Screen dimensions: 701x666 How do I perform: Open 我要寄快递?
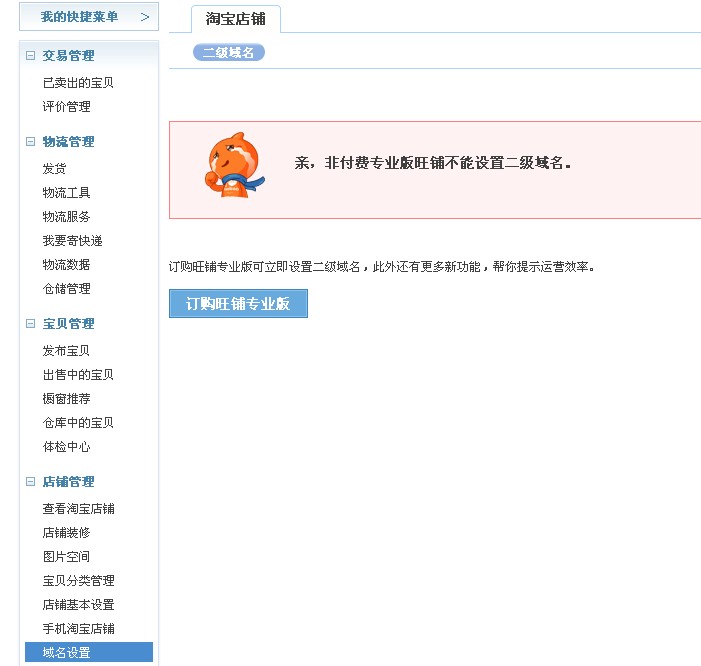(72, 241)
